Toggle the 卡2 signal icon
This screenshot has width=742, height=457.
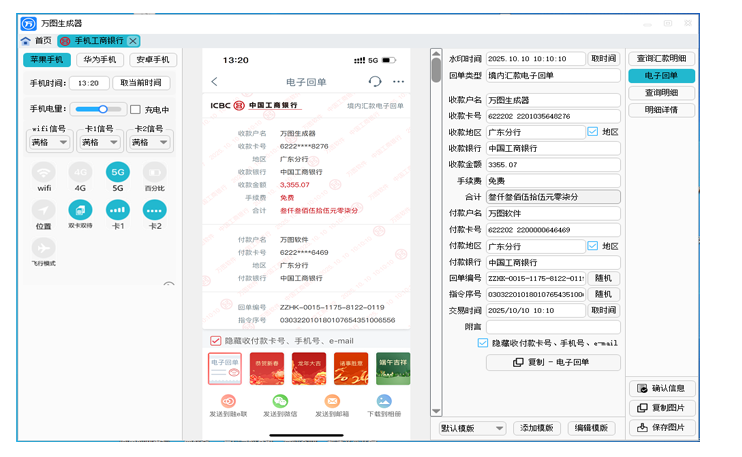[155, 210]
